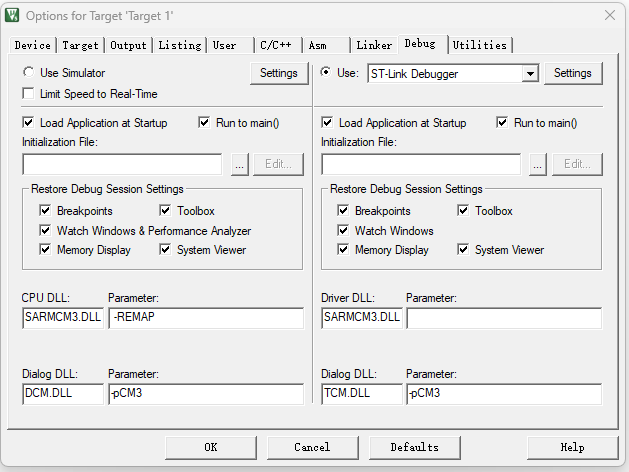This screenshot has width=629, height=472.
Task: Expand the ST-Link Debugger dropdown
Action: pyautogui.click(x=530, y=74)
